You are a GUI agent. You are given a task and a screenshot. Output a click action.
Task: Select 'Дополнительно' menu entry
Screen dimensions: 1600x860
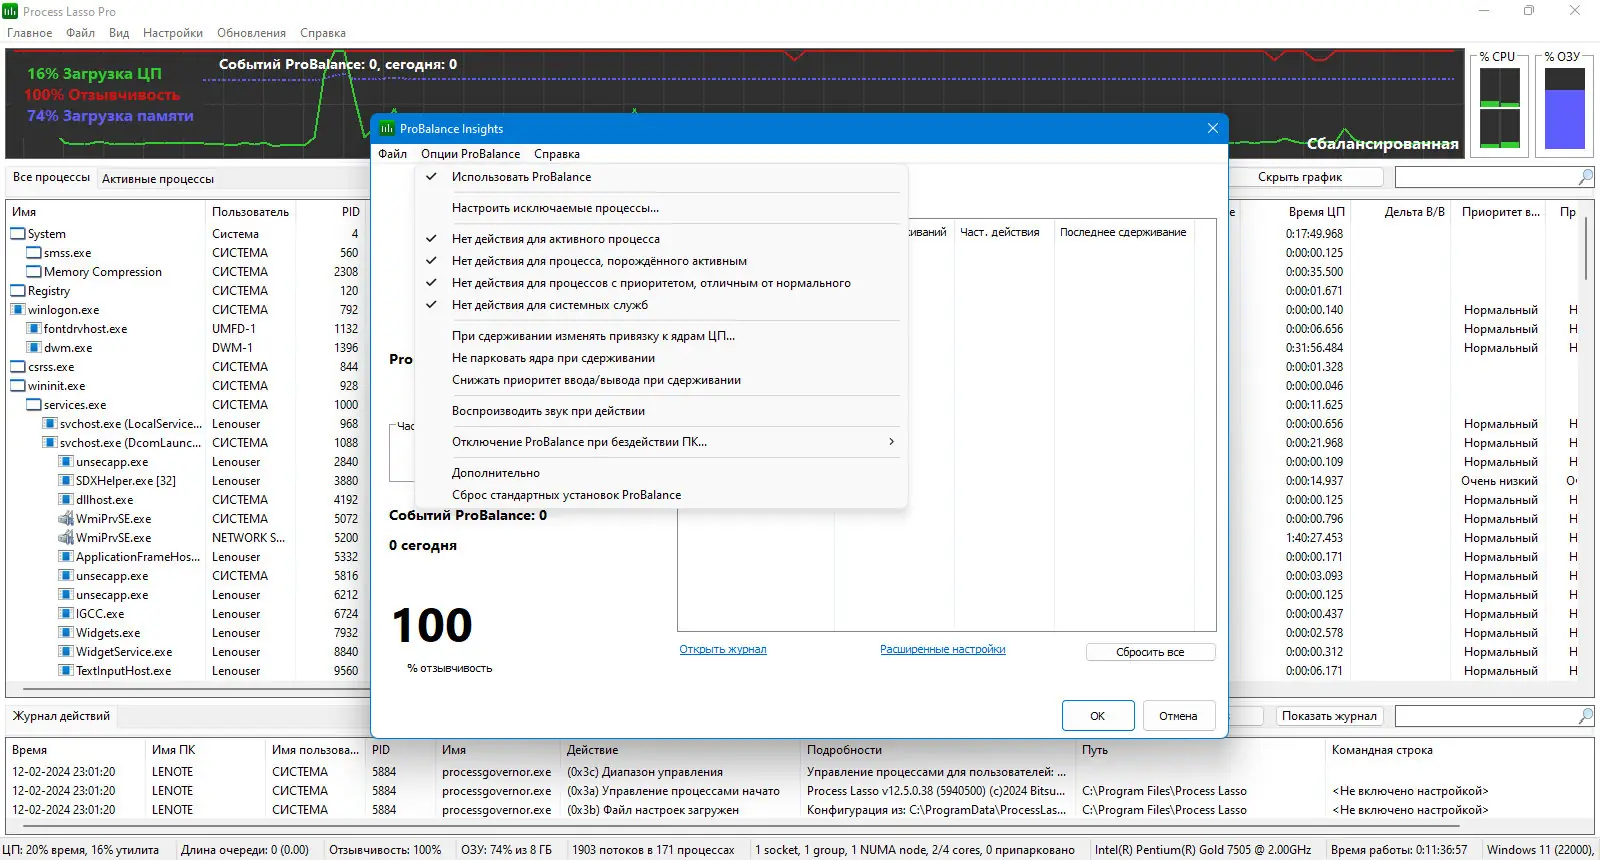(660, 473)
